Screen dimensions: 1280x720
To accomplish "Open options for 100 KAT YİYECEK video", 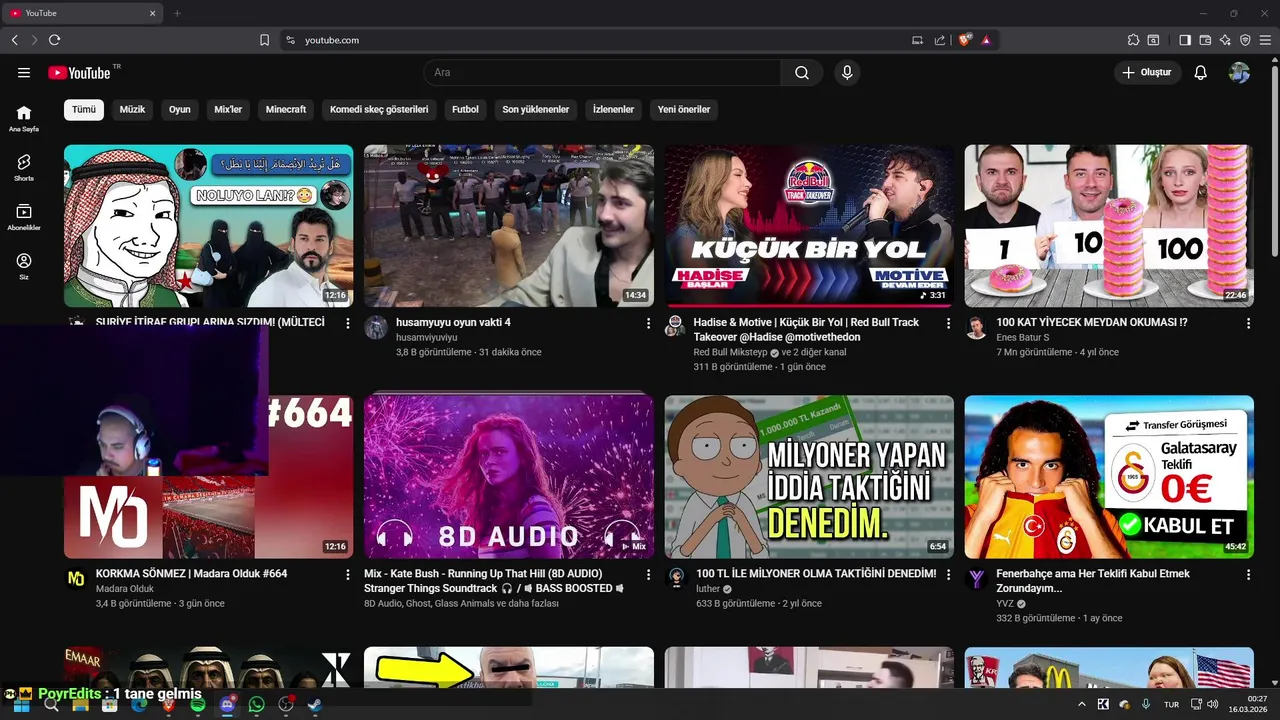I will pyautogui.click(x=1248, y=323).
